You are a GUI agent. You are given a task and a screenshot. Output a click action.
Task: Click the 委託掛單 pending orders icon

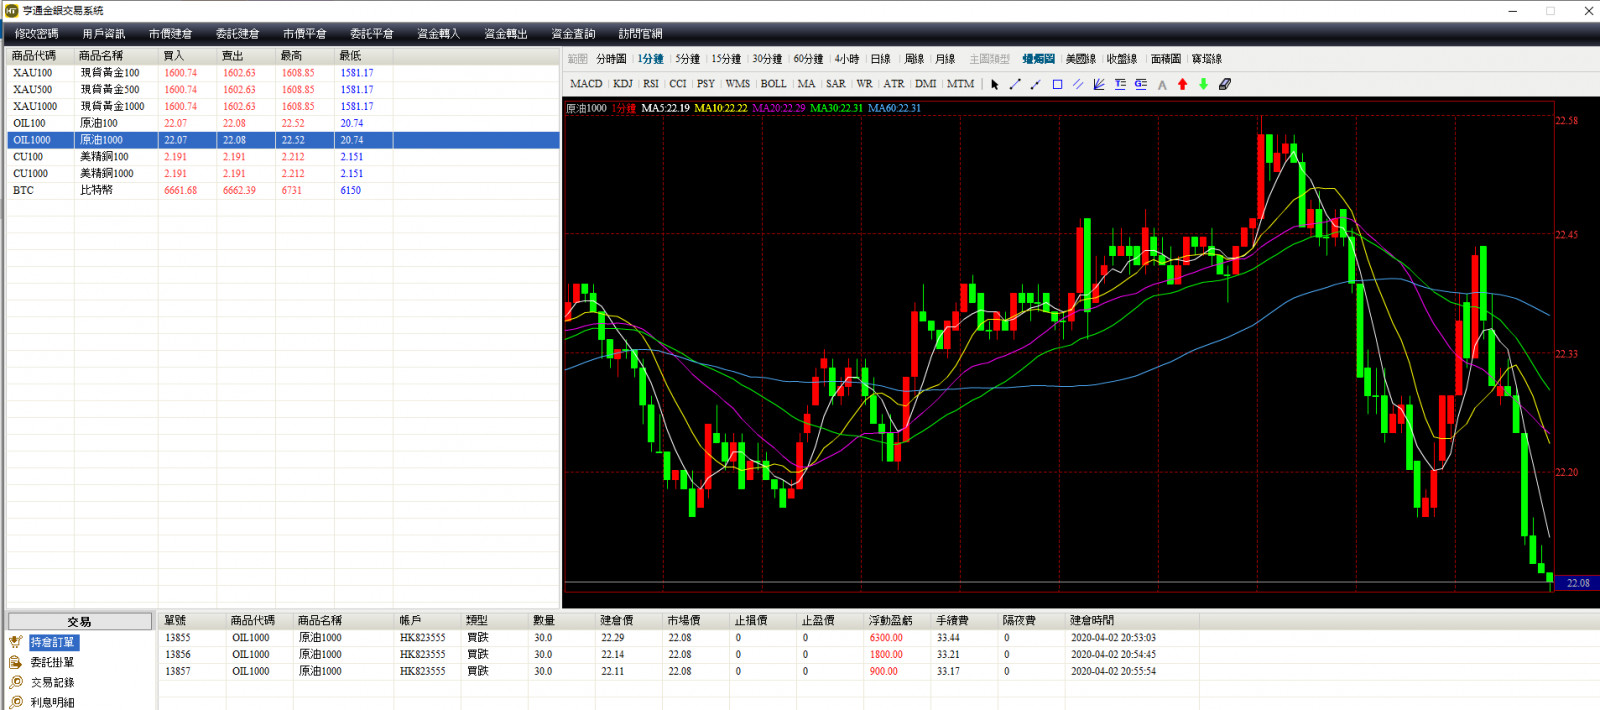click(16, 662)
